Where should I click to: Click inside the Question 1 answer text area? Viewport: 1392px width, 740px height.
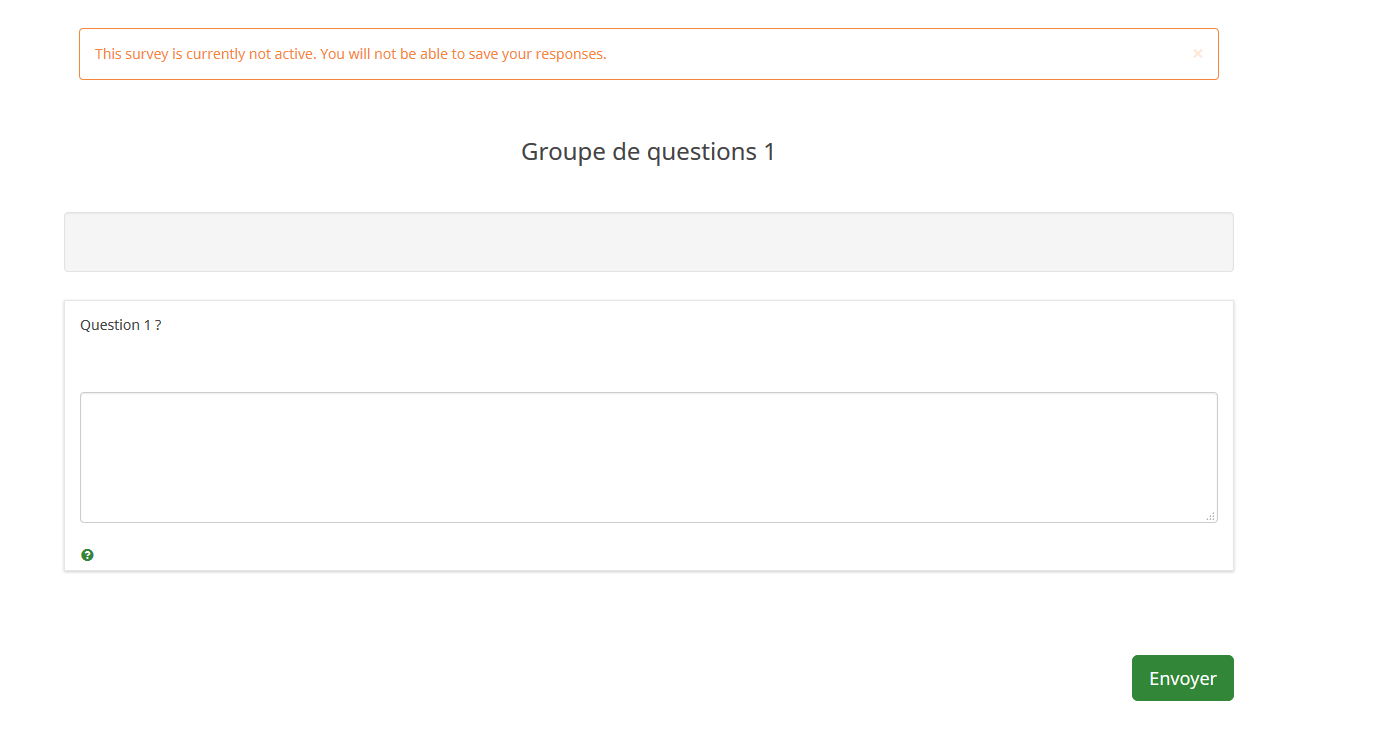[x=648, y=457]
